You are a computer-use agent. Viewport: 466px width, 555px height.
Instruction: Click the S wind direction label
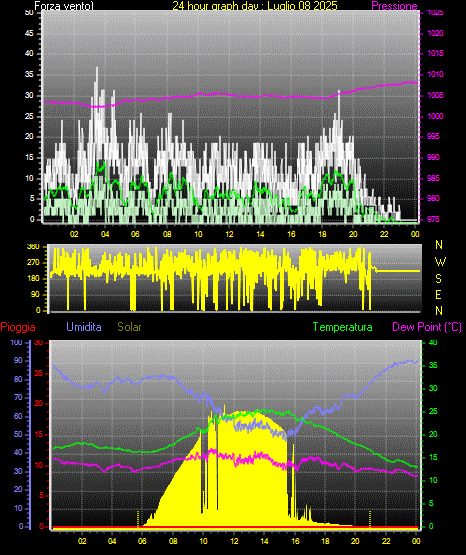(x=438, y=279)
